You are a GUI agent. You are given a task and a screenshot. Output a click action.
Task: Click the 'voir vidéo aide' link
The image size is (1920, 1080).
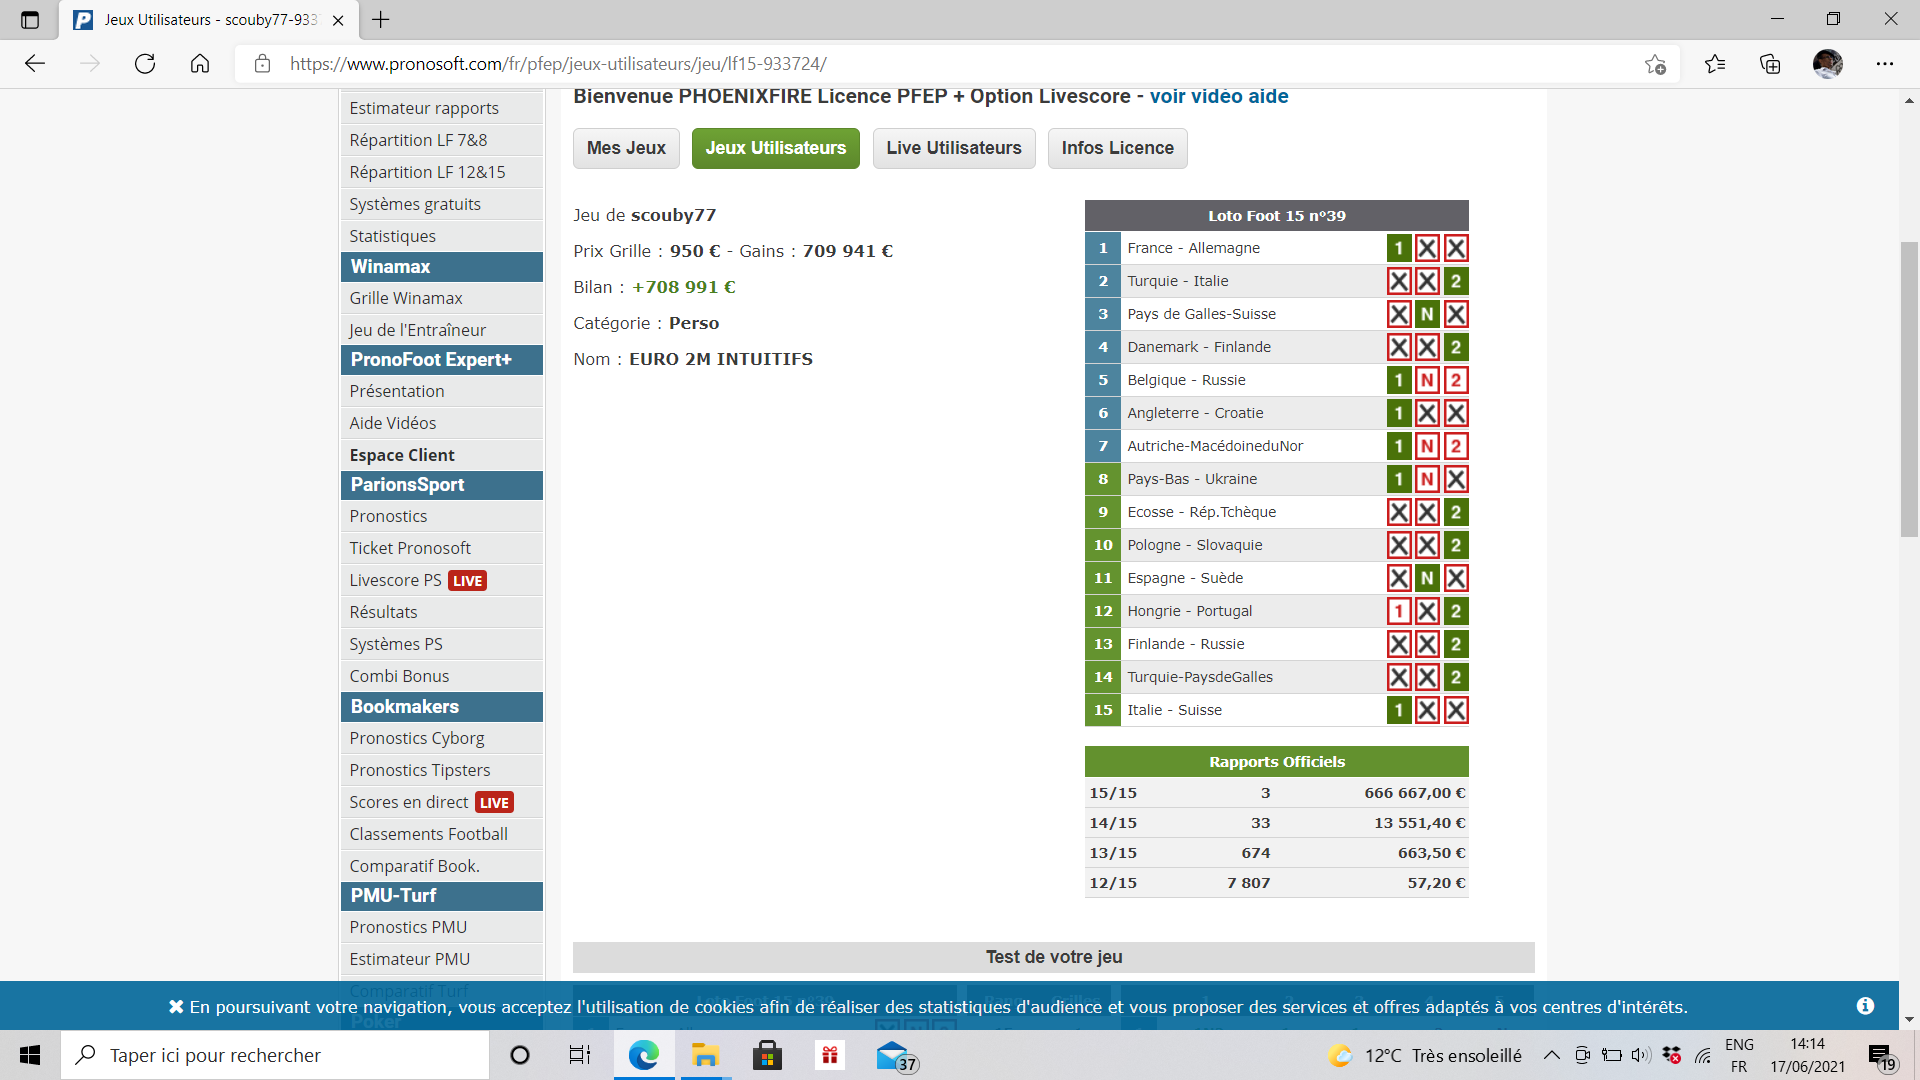(1218, 96)
